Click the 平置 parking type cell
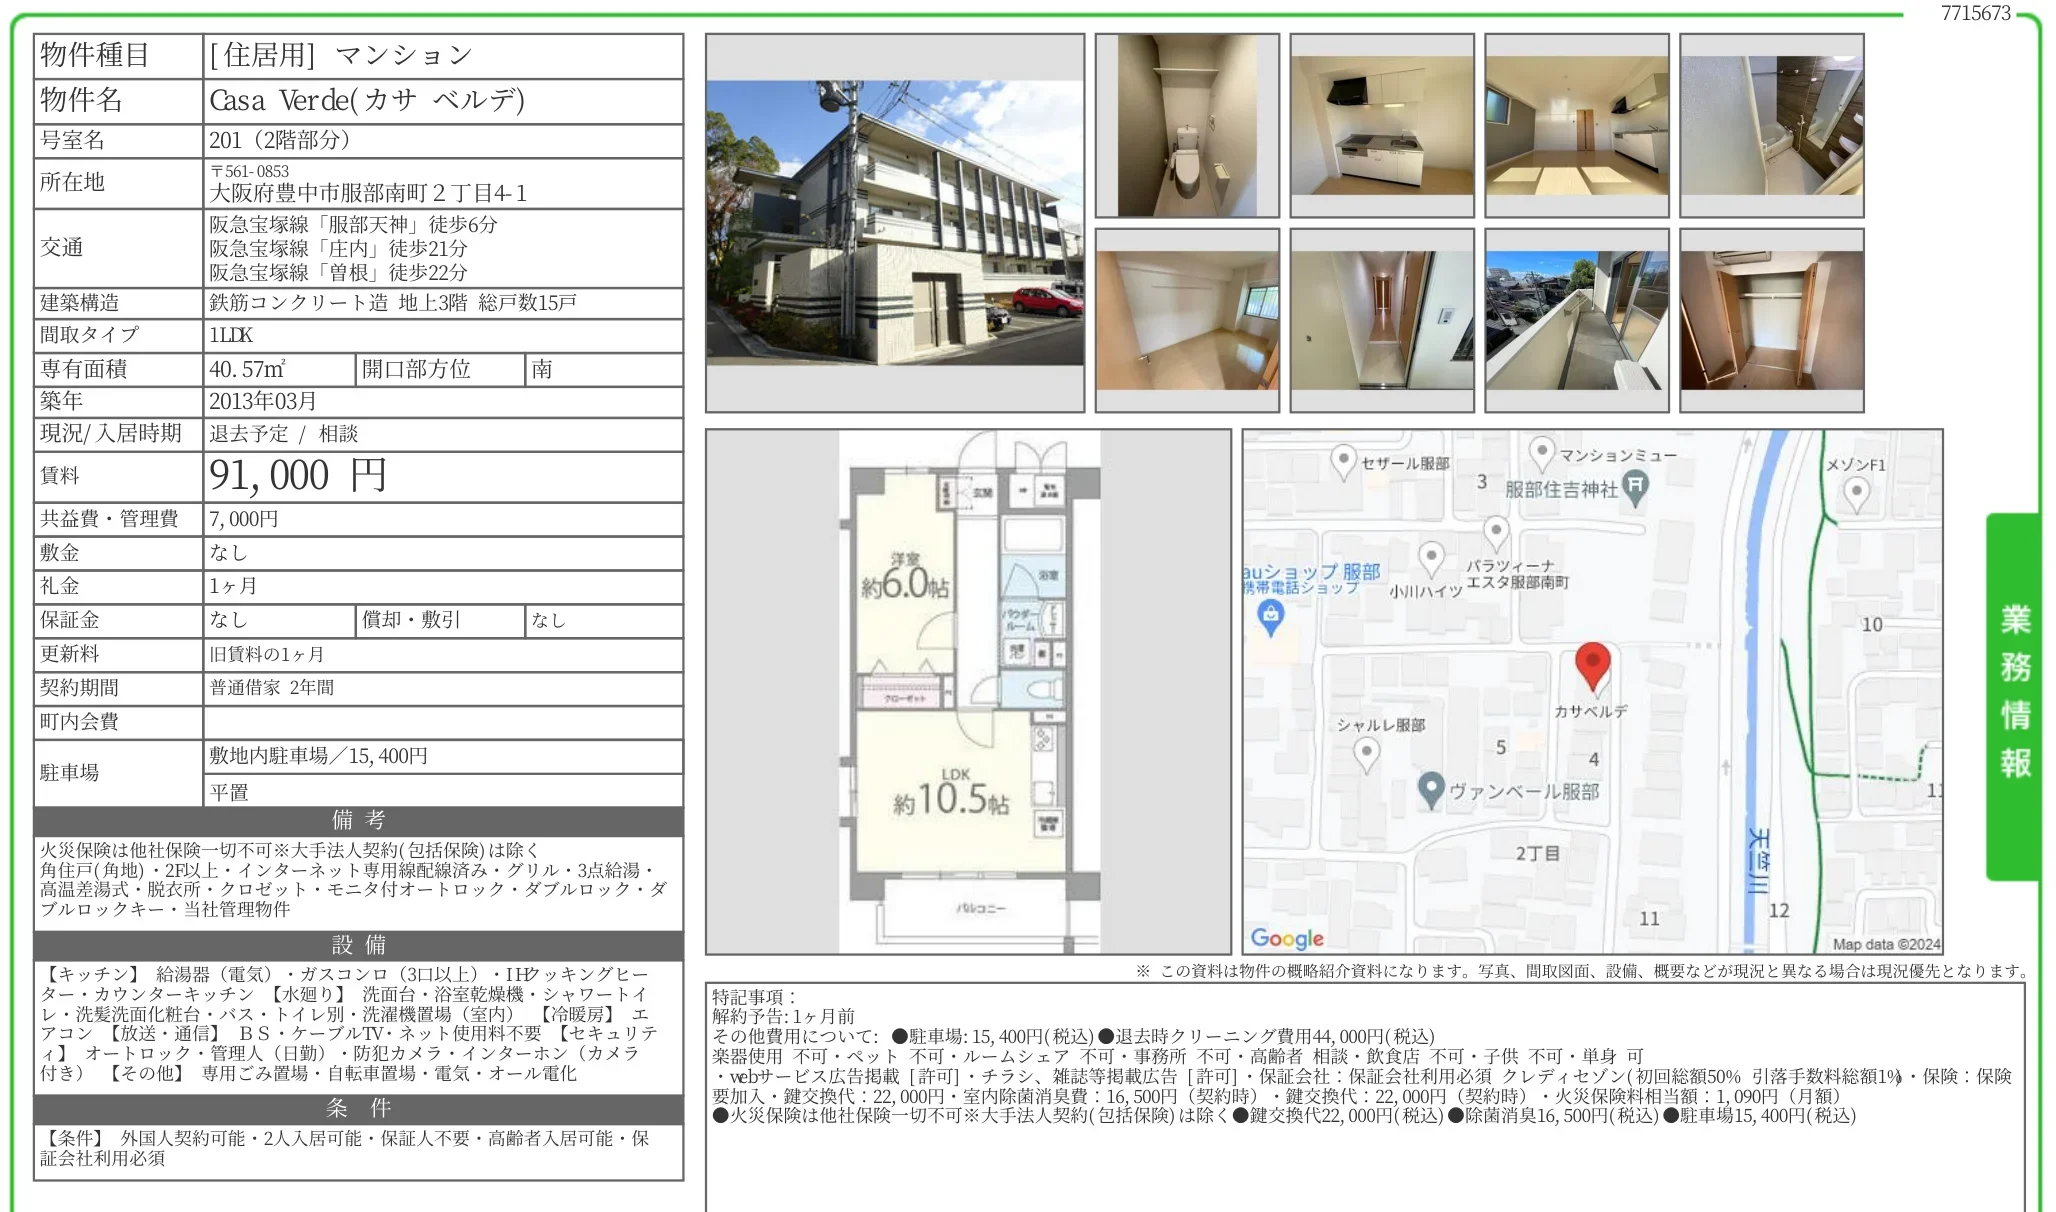 coord(444,791)
